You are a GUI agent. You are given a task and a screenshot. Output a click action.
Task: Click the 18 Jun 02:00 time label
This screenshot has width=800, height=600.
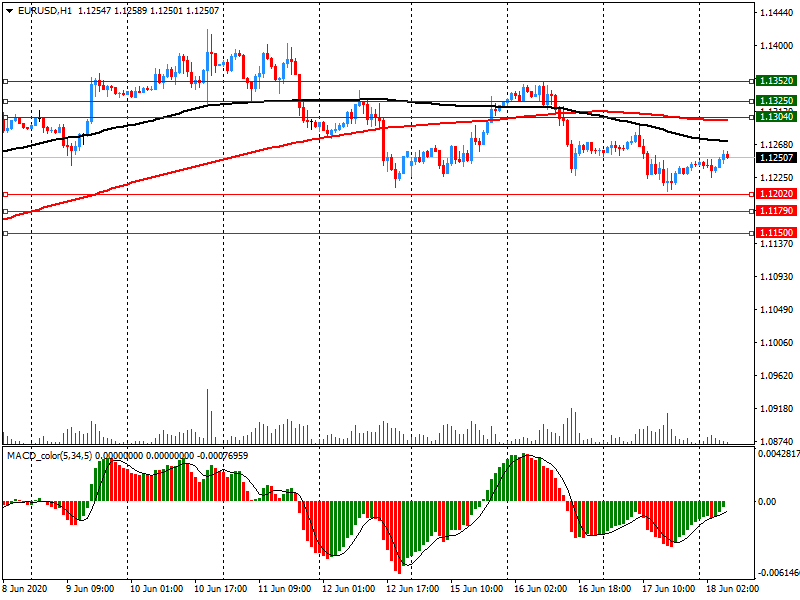(x=733, y=589)
